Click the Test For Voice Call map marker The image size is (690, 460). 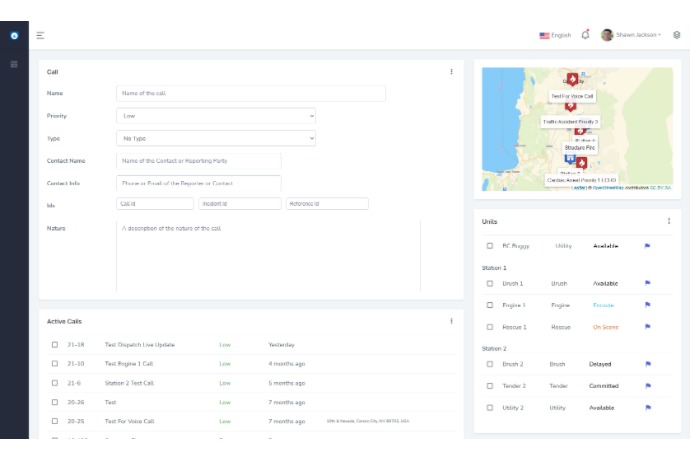point(572,80)
